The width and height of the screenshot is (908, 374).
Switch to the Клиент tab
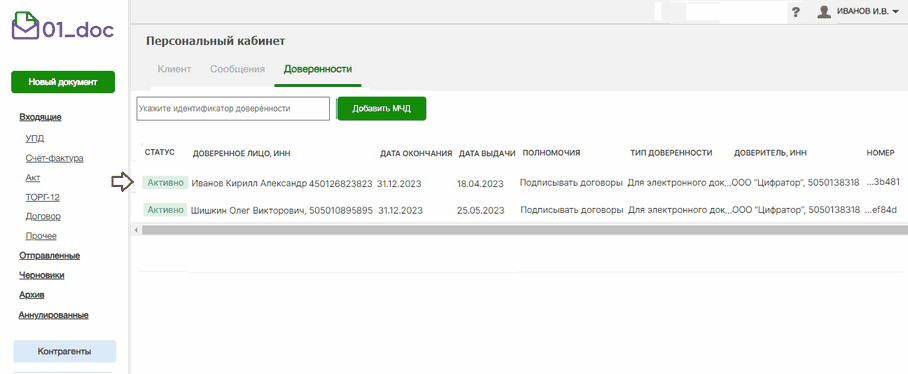174,69
